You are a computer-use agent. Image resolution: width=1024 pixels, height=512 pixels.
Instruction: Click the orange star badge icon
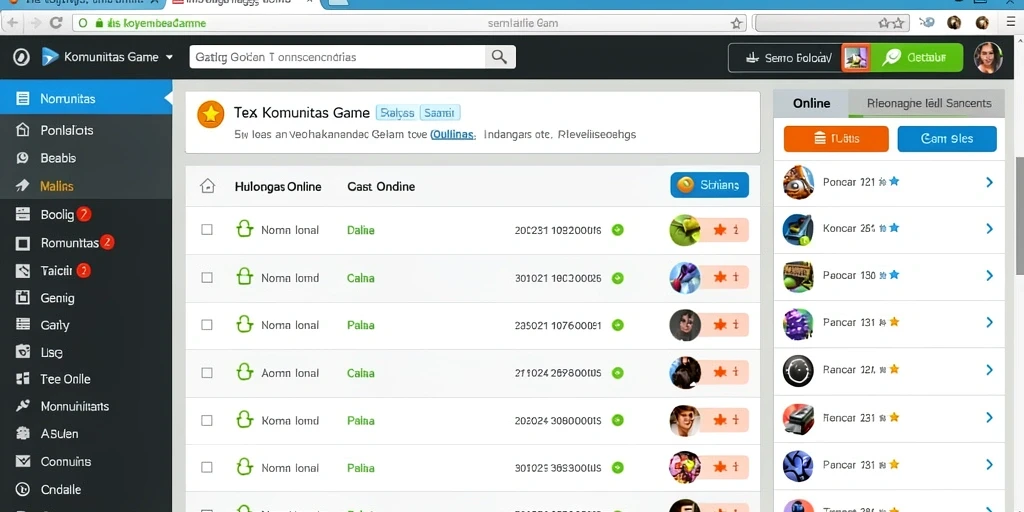point(210,114)
